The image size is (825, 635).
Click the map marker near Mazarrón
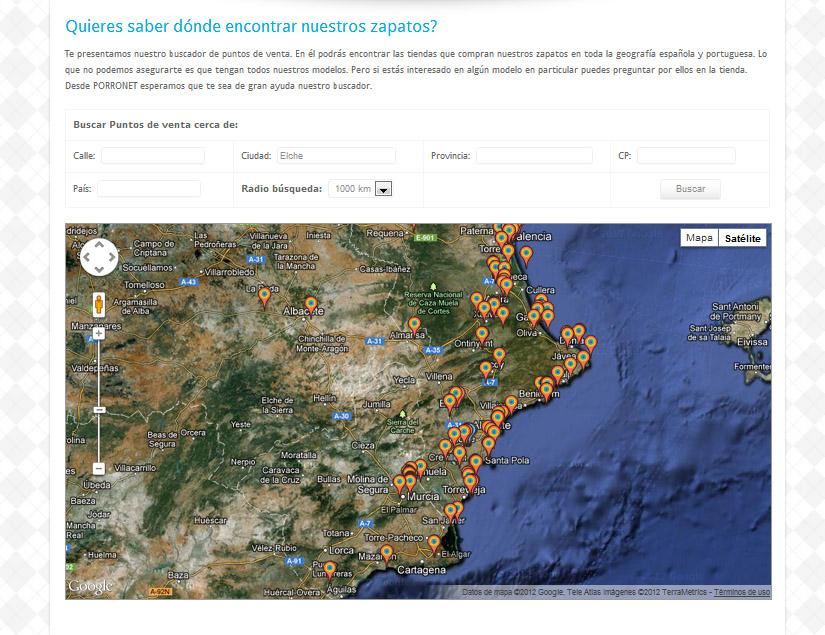point(387,551)
